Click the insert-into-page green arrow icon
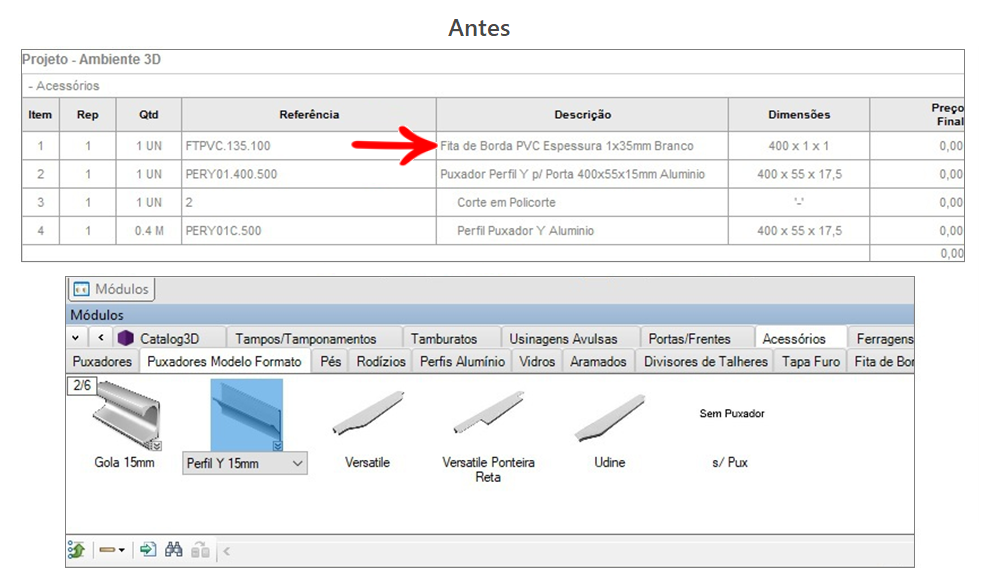989x587 pixels. (148, 550)
